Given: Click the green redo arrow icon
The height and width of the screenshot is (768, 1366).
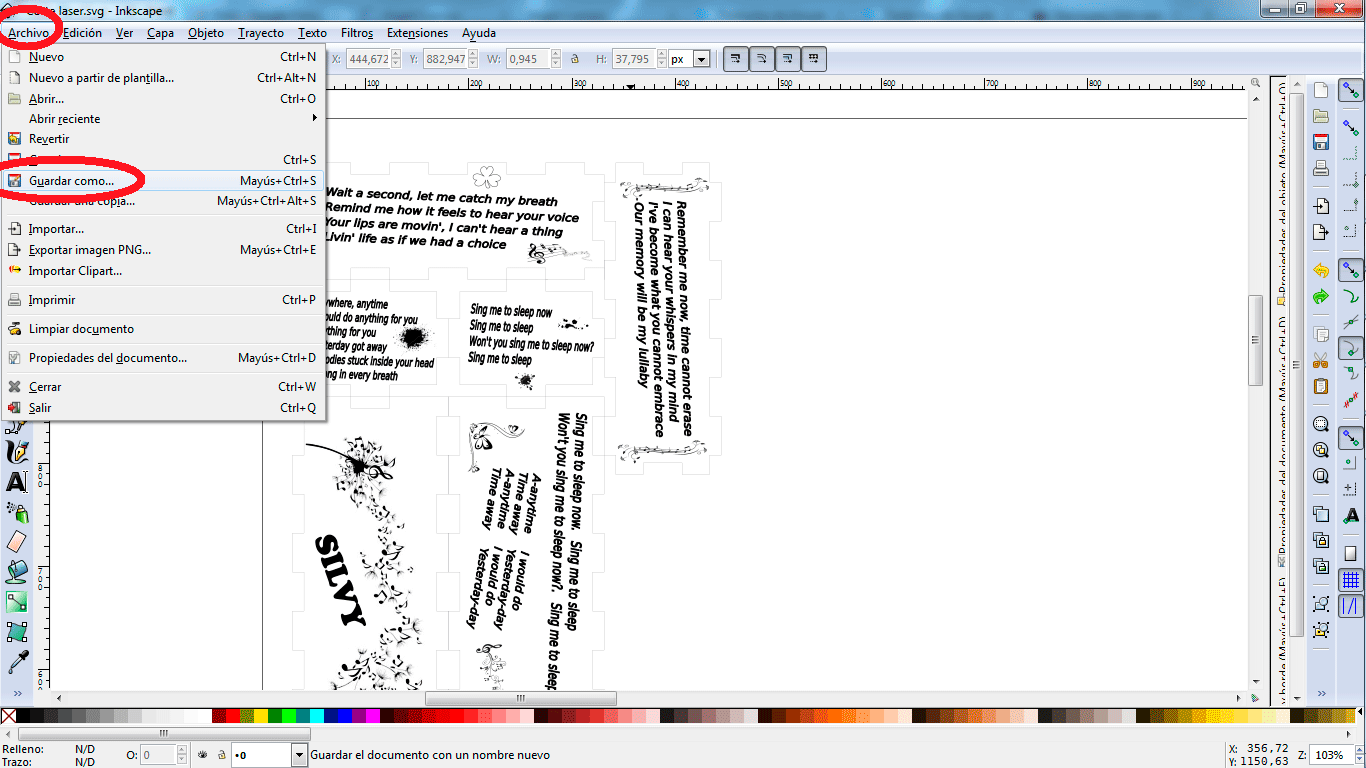Looking at the screenshot, I should (x=1321, y=296).
